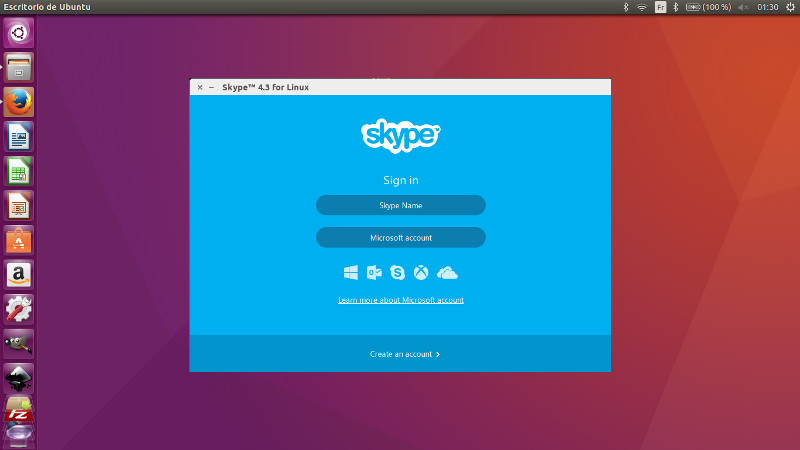Open Learn more about Microsoft account link
800x450 pixels.
click(401, 300)
